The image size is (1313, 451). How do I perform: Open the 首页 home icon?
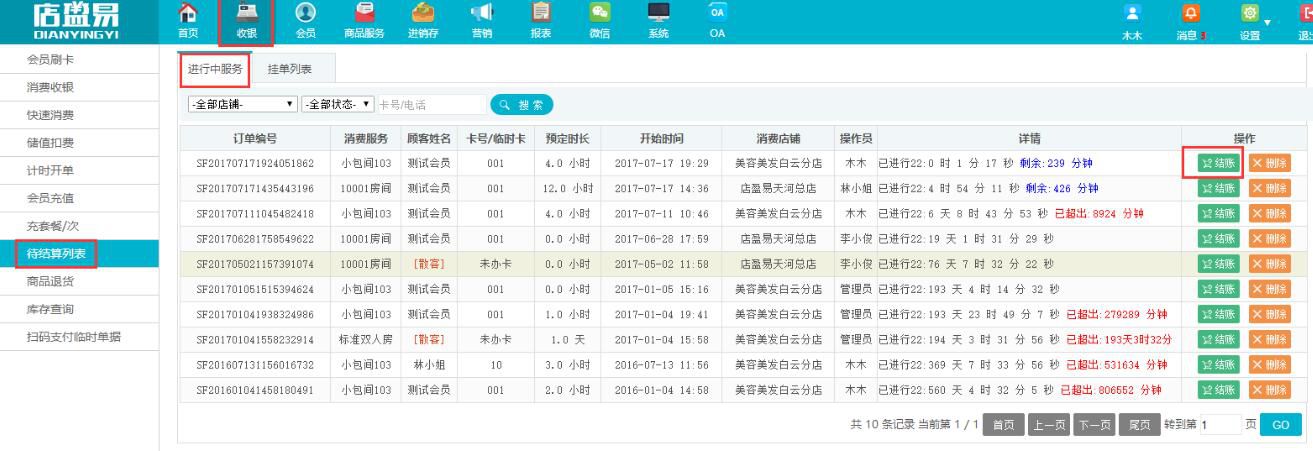[187, 14]
